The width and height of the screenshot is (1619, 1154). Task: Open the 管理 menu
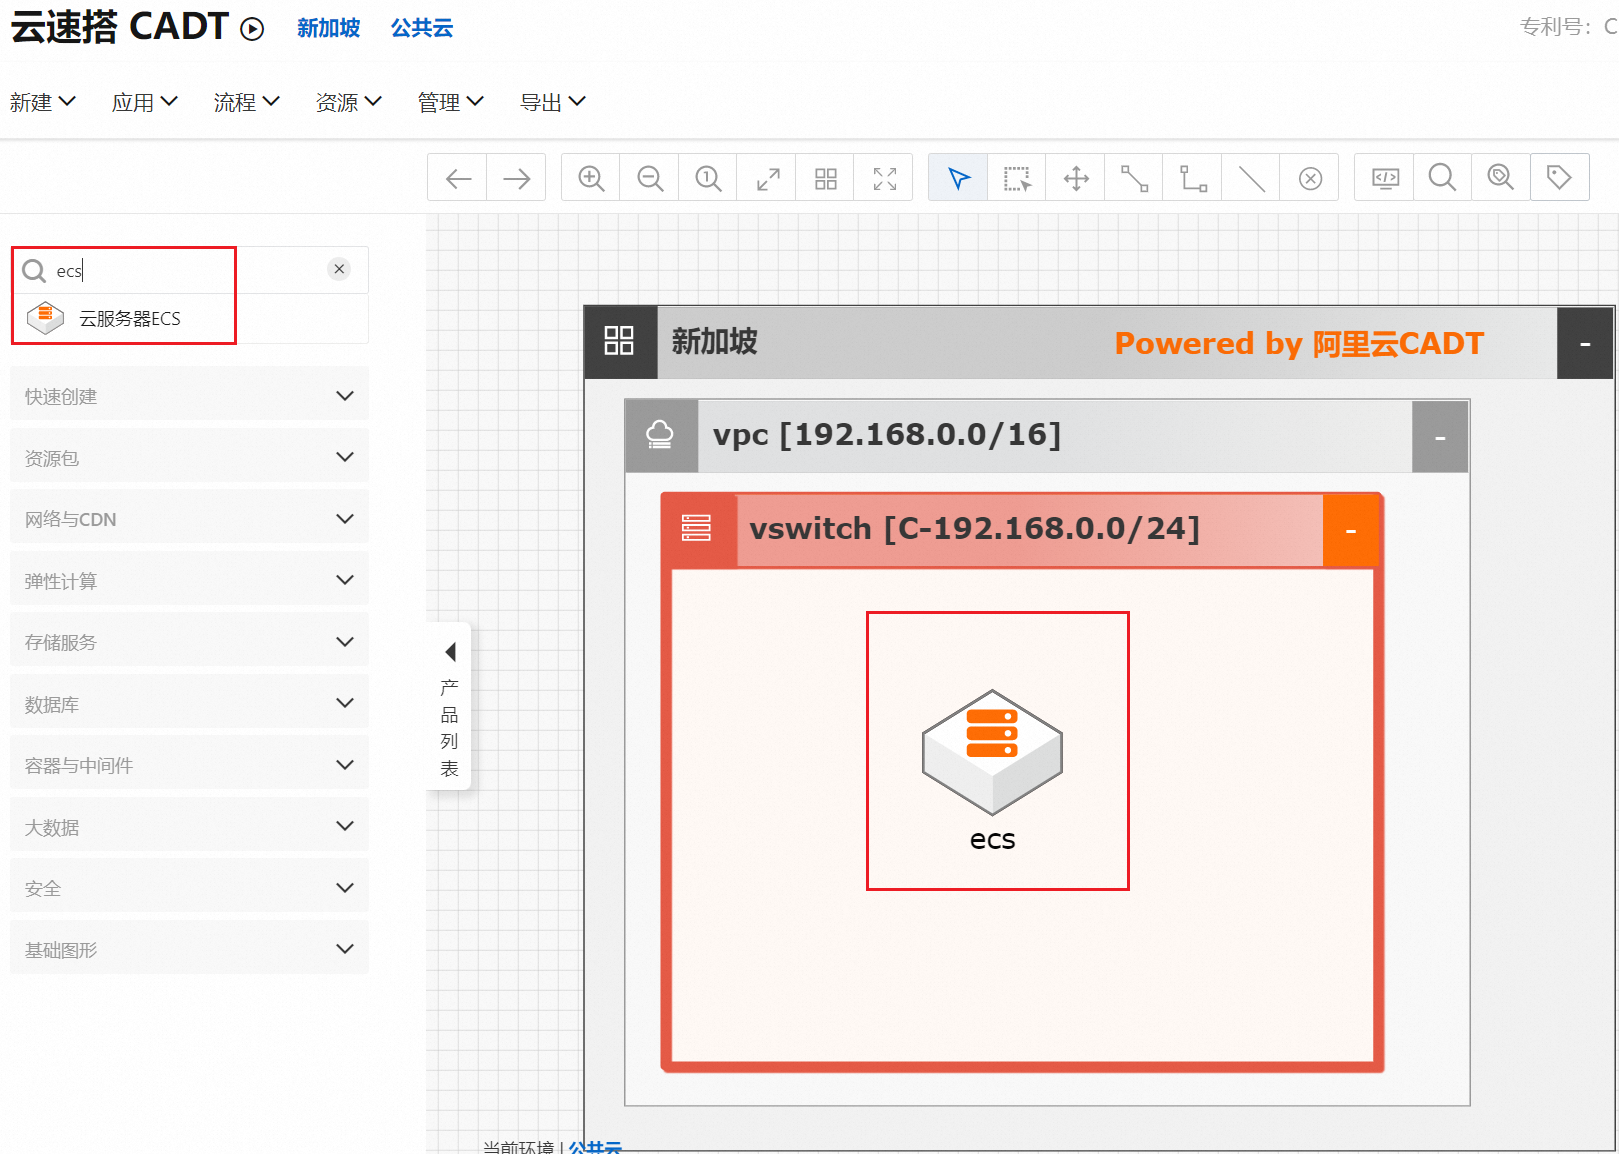click(x=451, y=102)
